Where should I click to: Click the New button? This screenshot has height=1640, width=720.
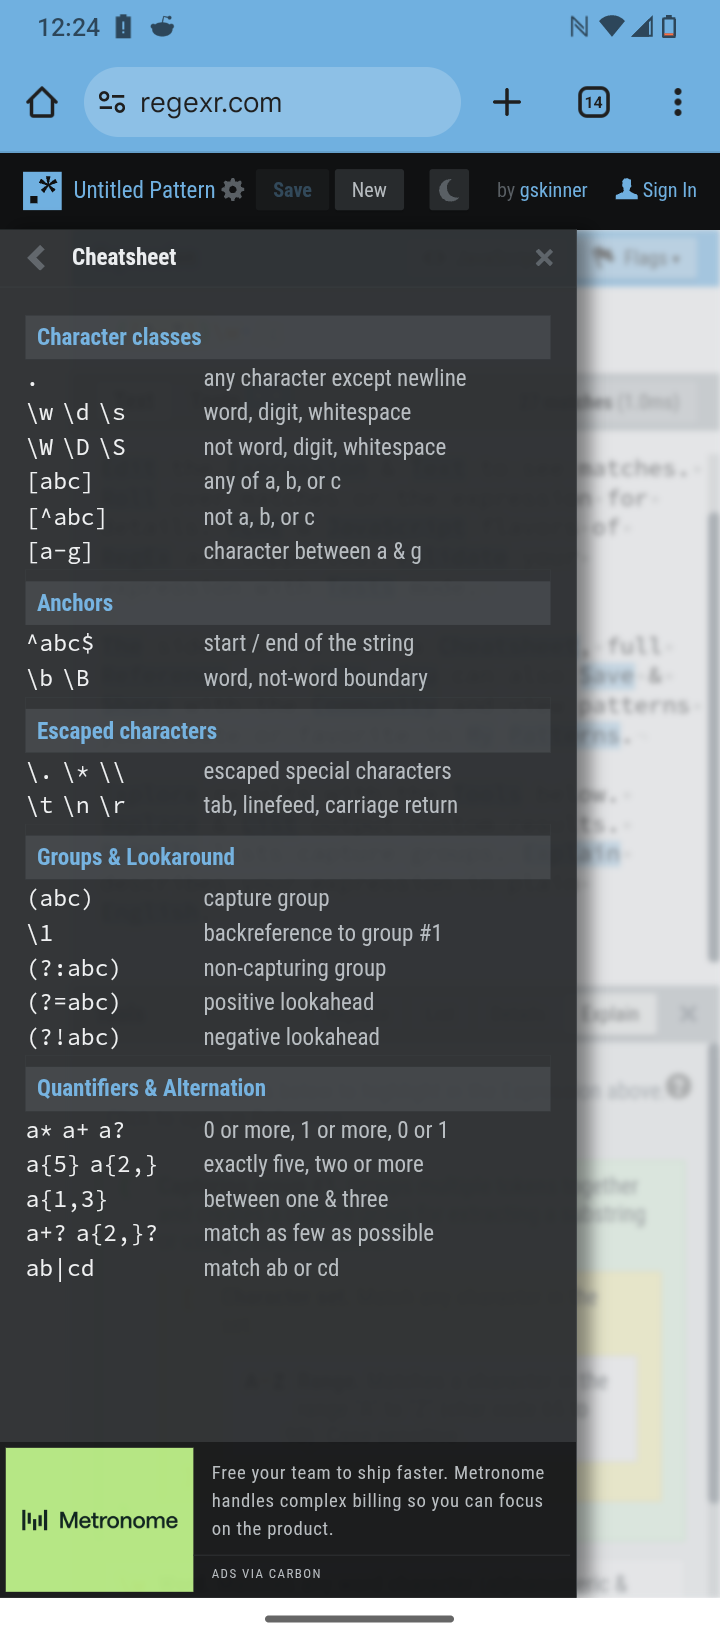click(369, 190)
